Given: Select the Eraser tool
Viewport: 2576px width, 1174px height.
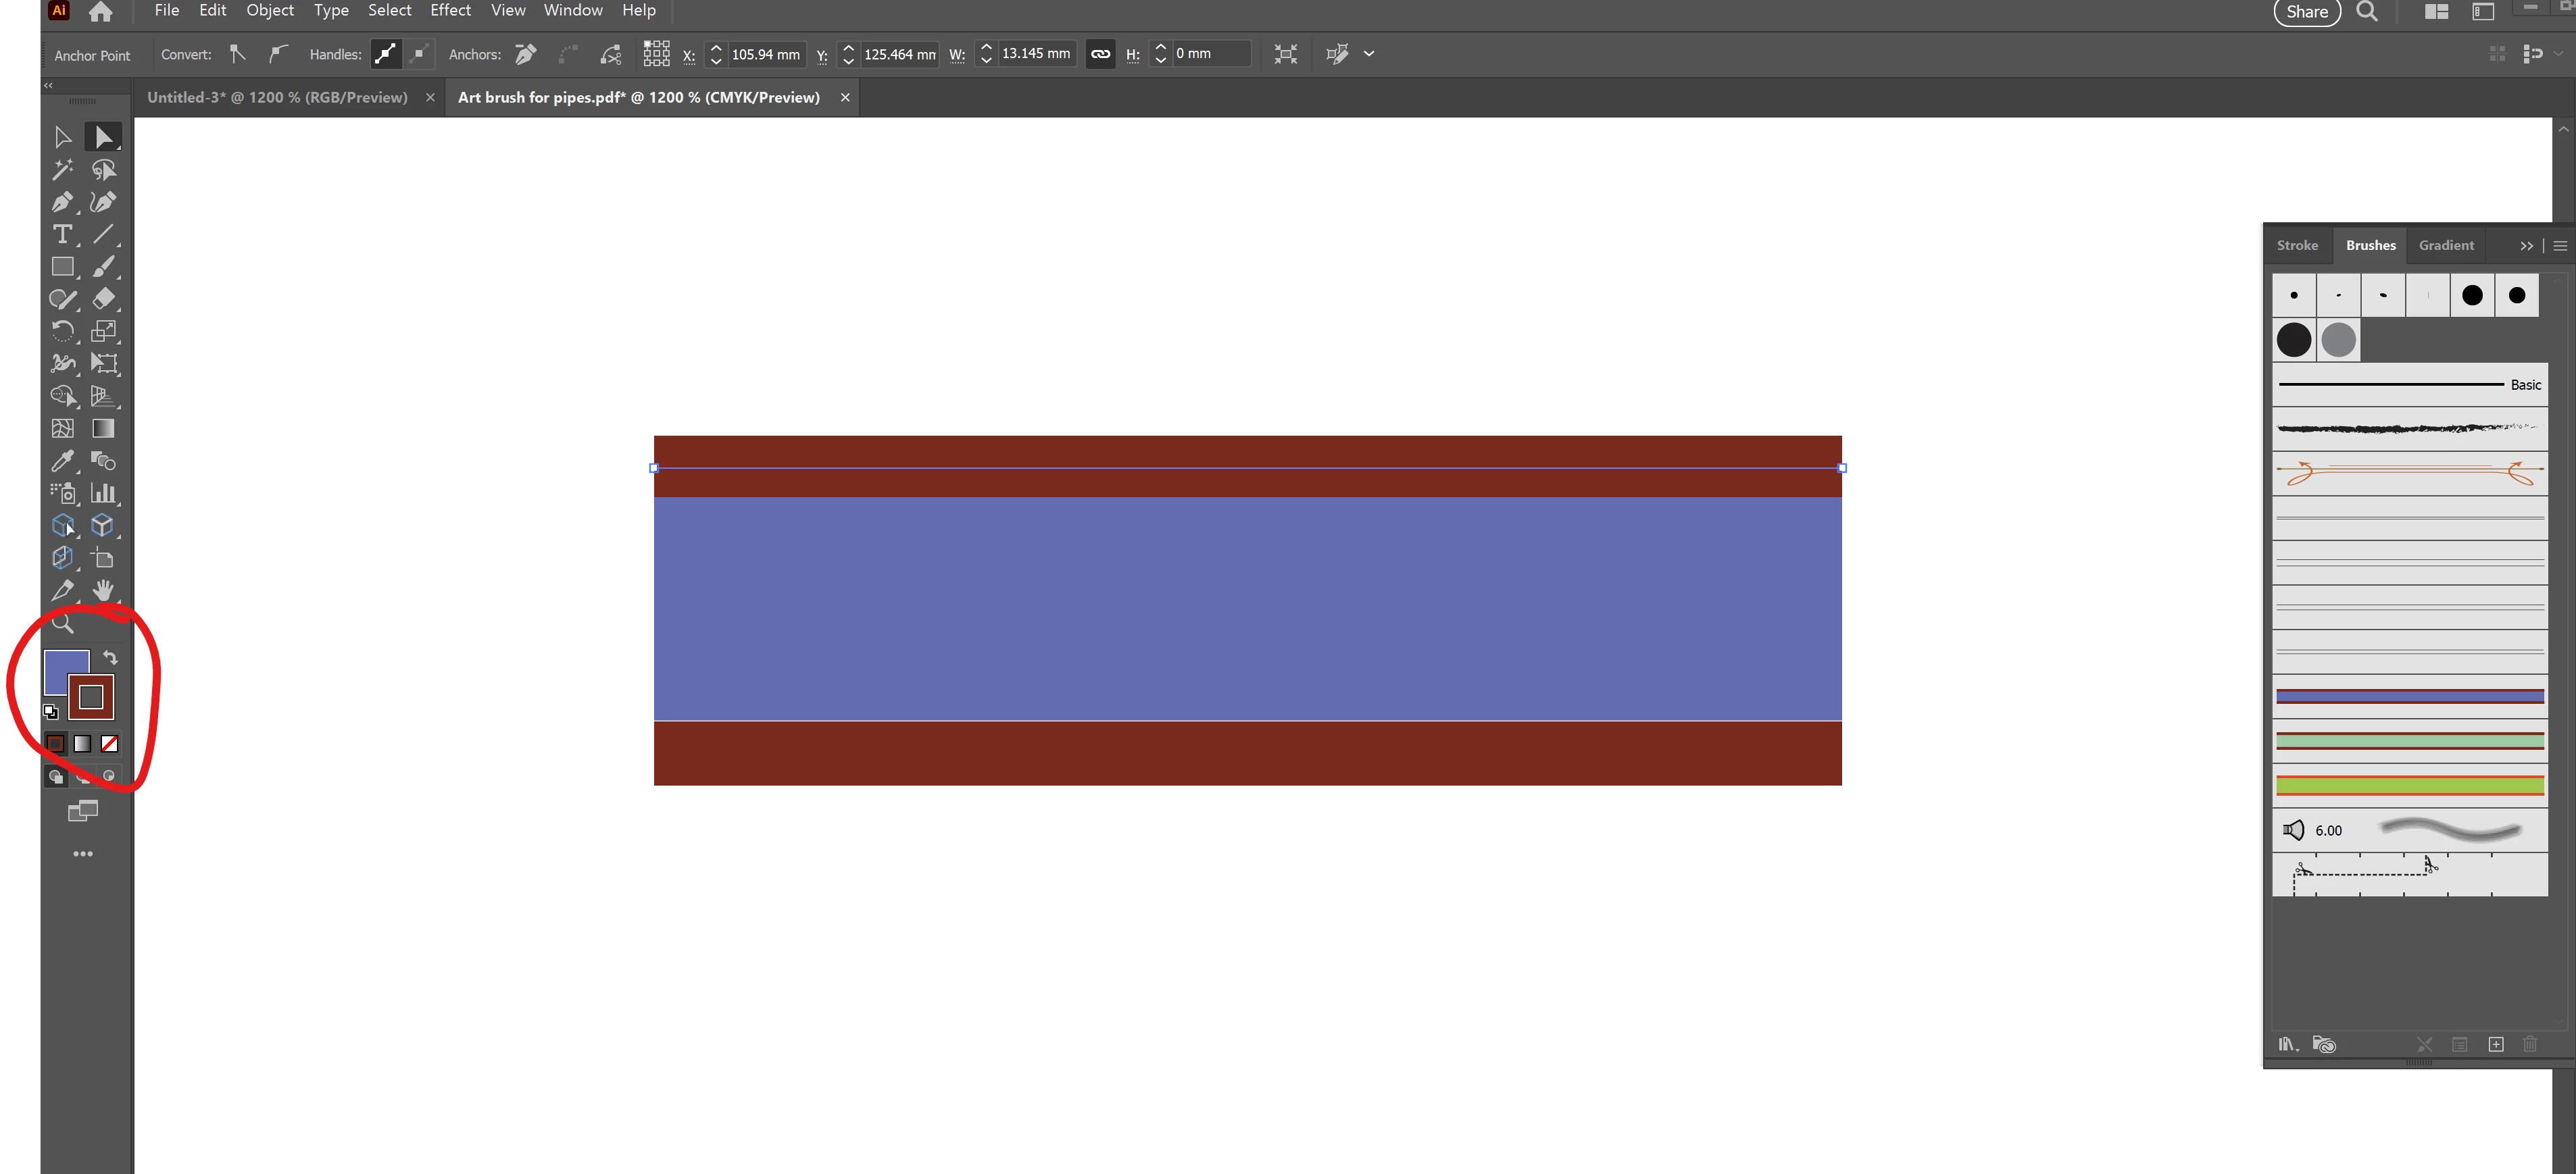Looking at the screenshot, I should (x=103, y=299).
